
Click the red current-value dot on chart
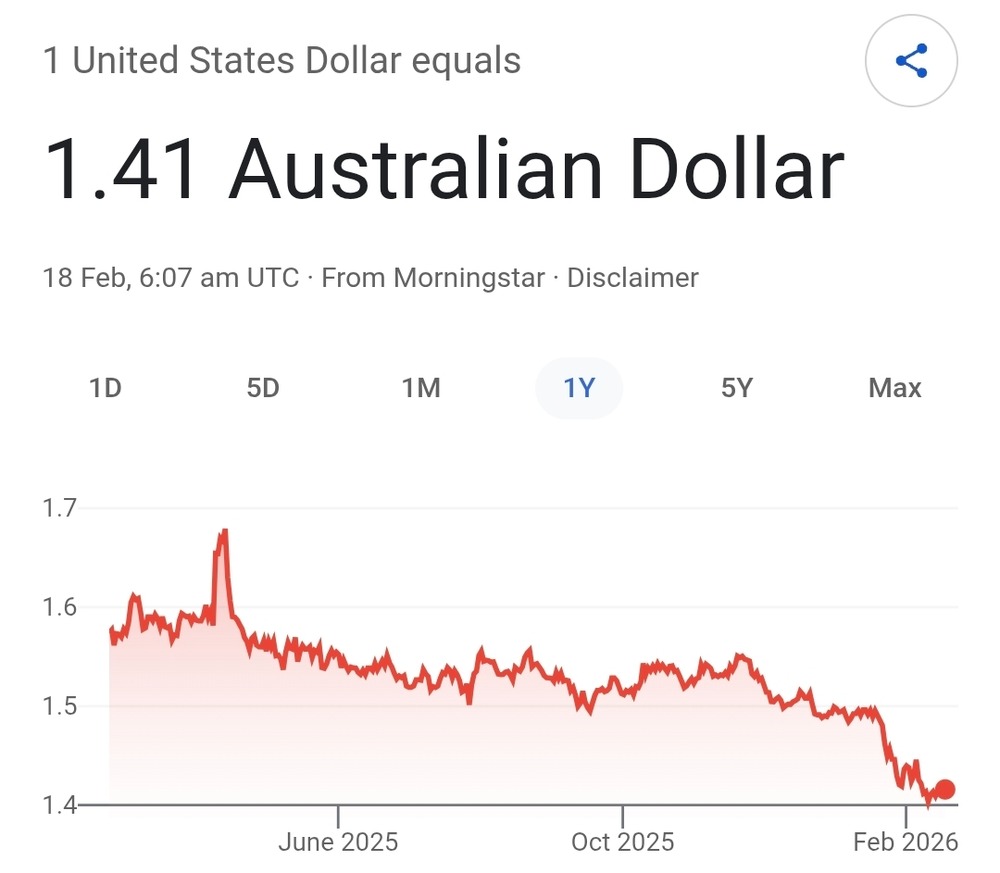coord(944,790)
